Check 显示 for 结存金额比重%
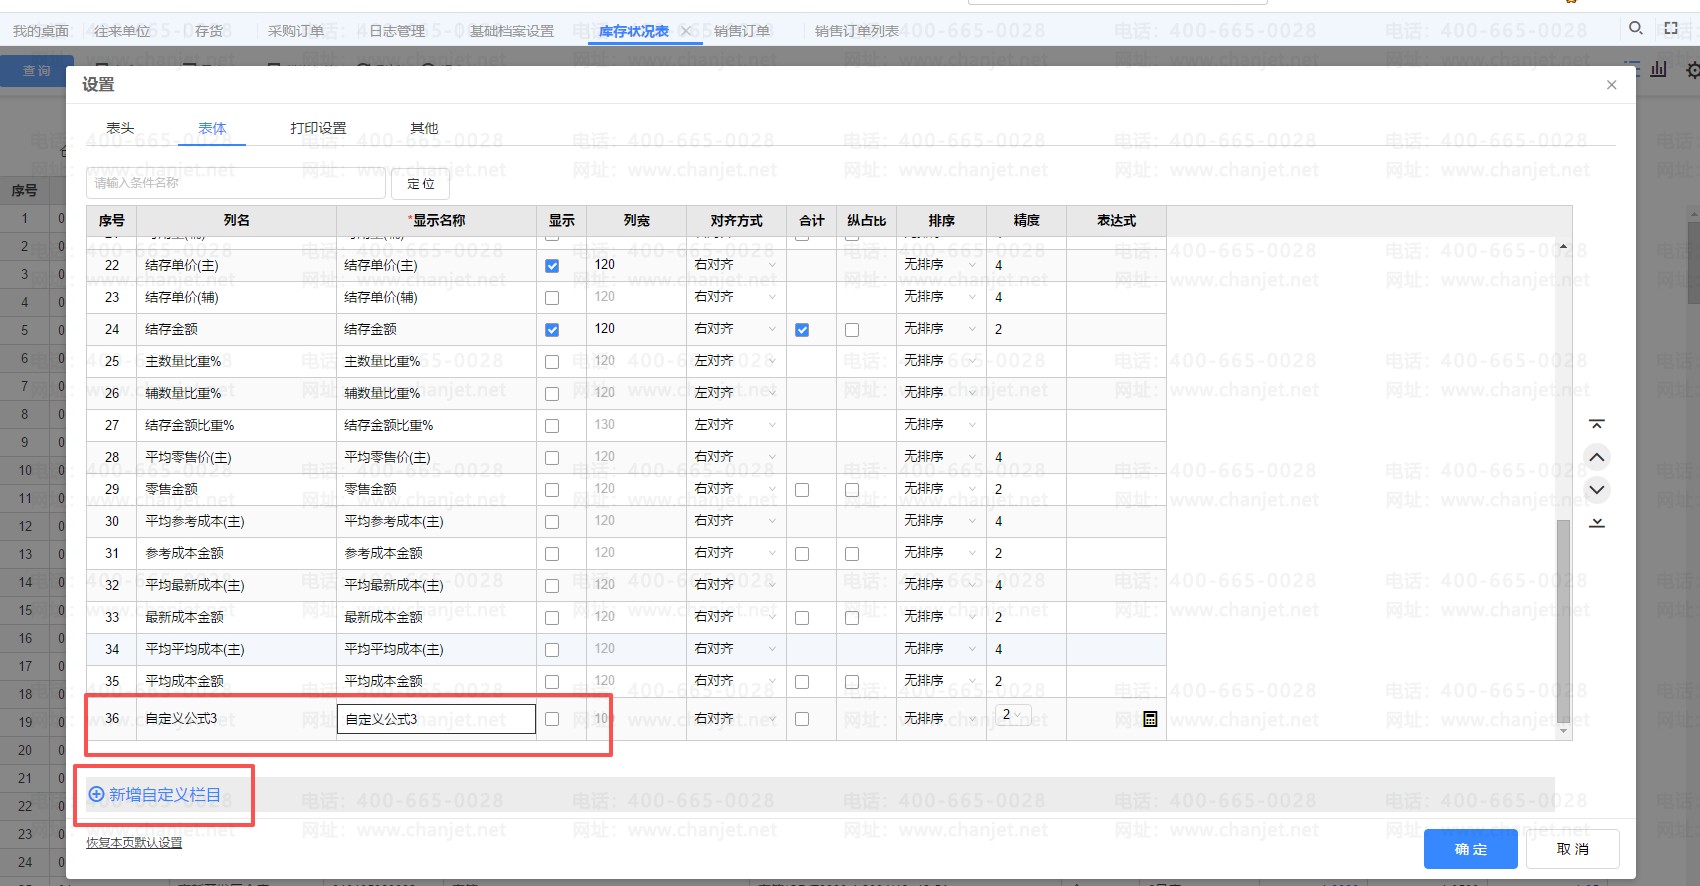The image size is (1700, 886). point(552,426)
